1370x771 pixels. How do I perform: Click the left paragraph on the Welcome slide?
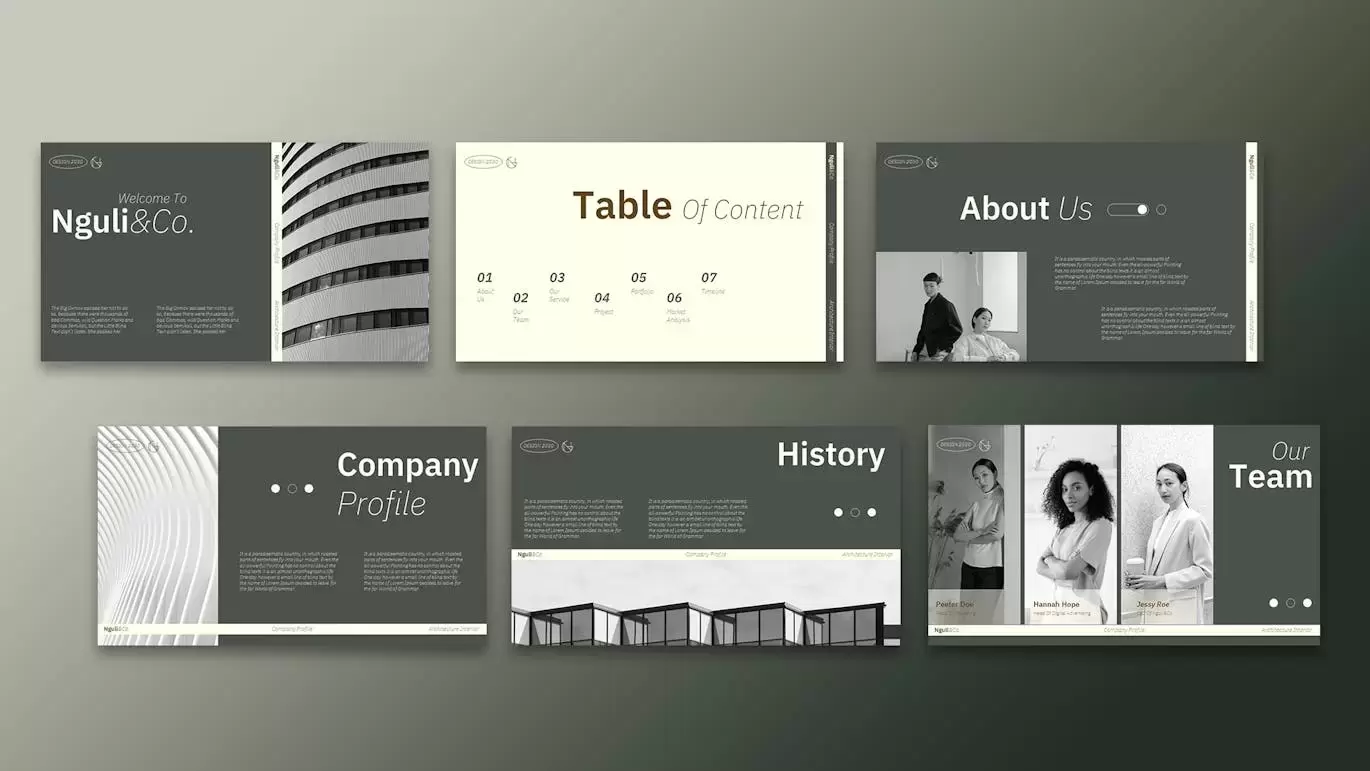click(90, 319)
